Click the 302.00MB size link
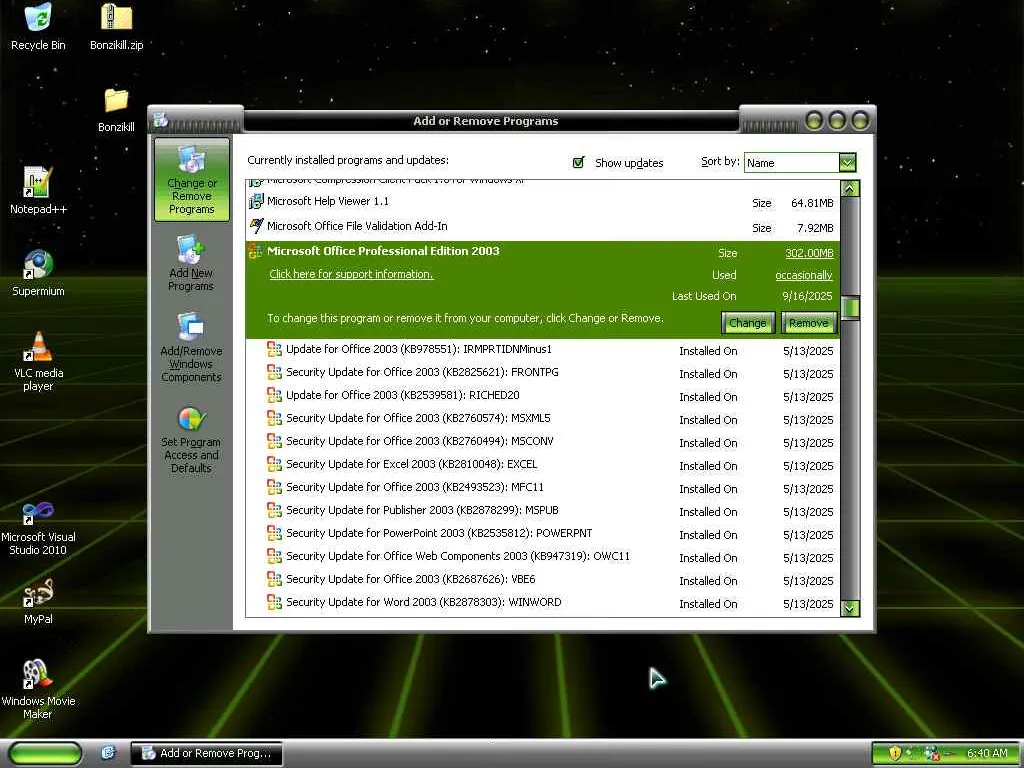 809,253
